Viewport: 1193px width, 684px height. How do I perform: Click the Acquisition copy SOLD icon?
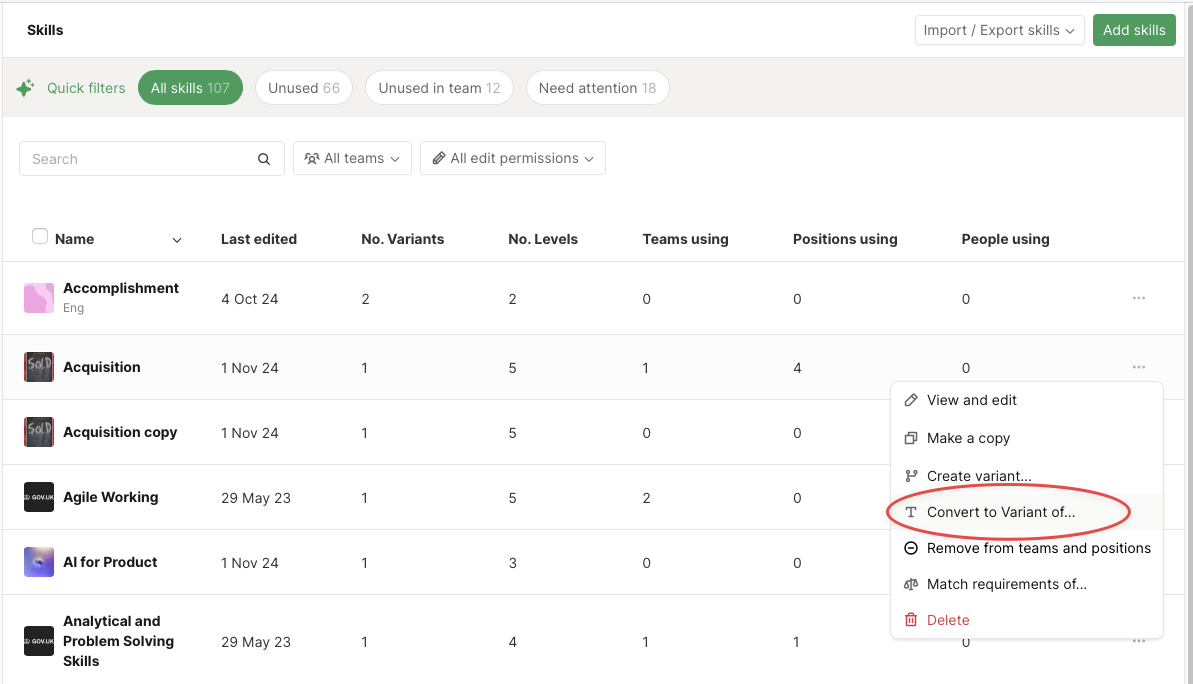(x=39, y=432)
